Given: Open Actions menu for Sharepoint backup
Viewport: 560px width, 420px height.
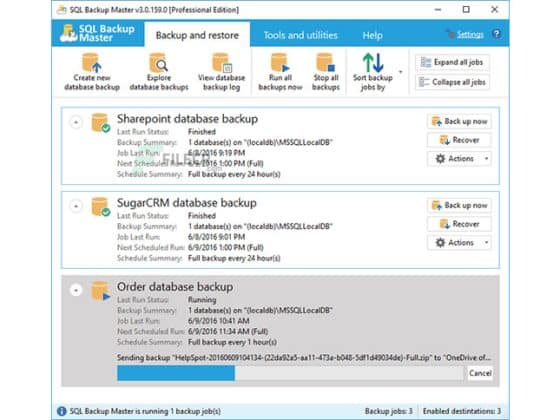Looking at the screenshot, I should click(x=459, y=159).
